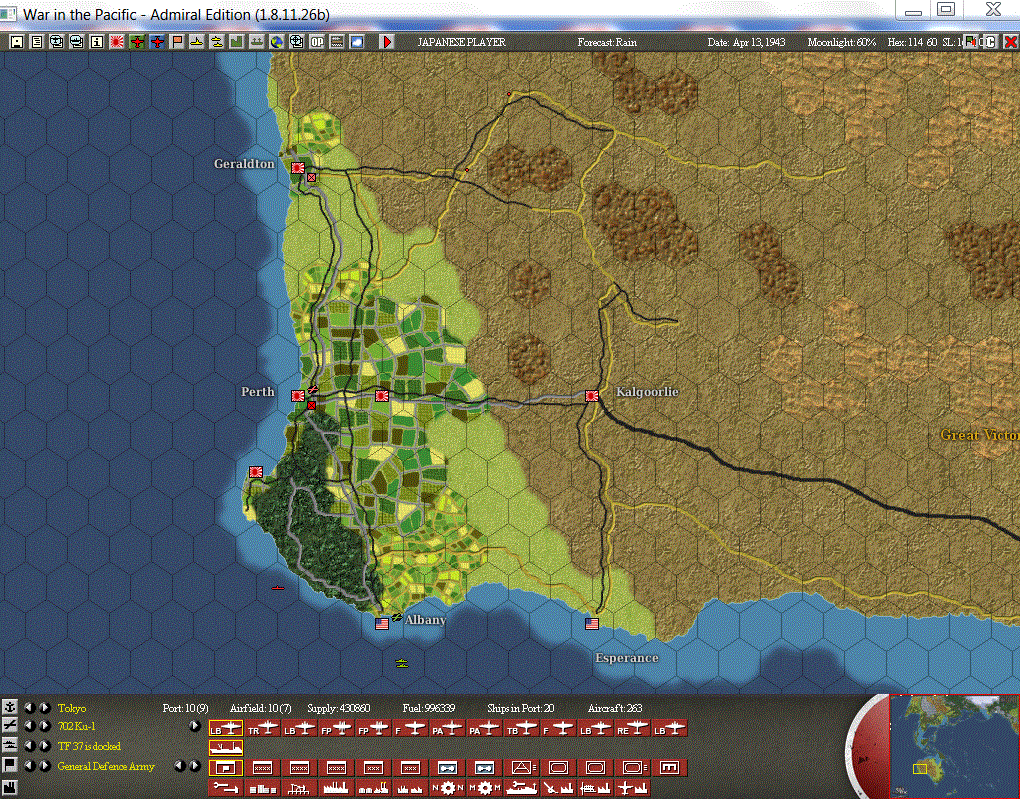This screenshot has width=1020, height=799.
Task: Click the Albany US flag on map
Action: click(382, 623)
